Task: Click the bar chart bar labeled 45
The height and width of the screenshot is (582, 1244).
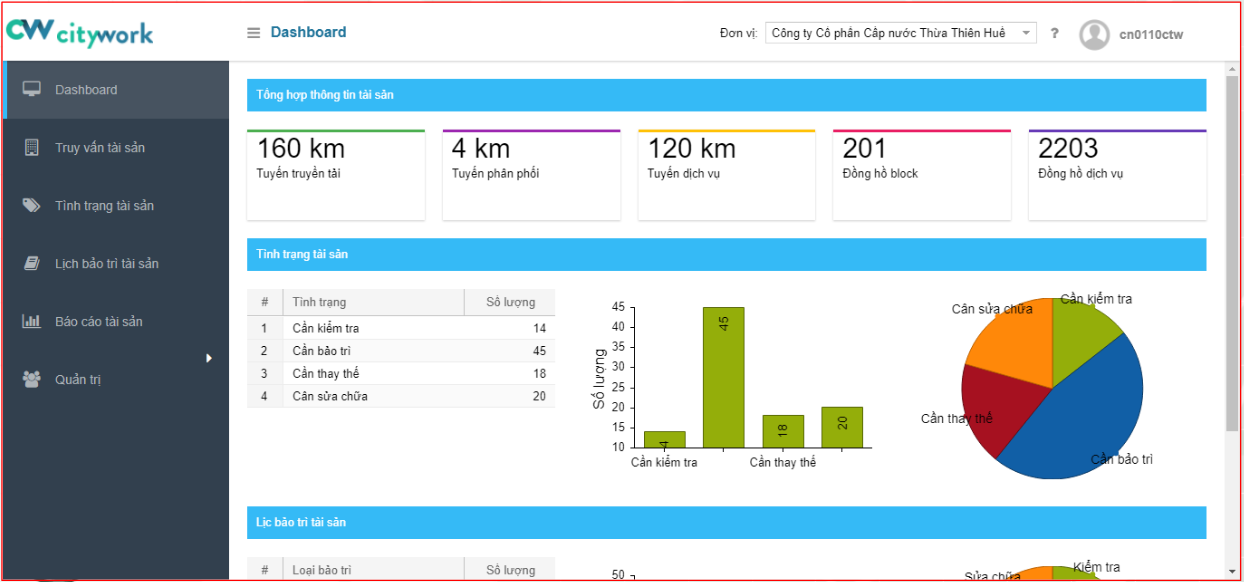Action: [x=724, y=377]
